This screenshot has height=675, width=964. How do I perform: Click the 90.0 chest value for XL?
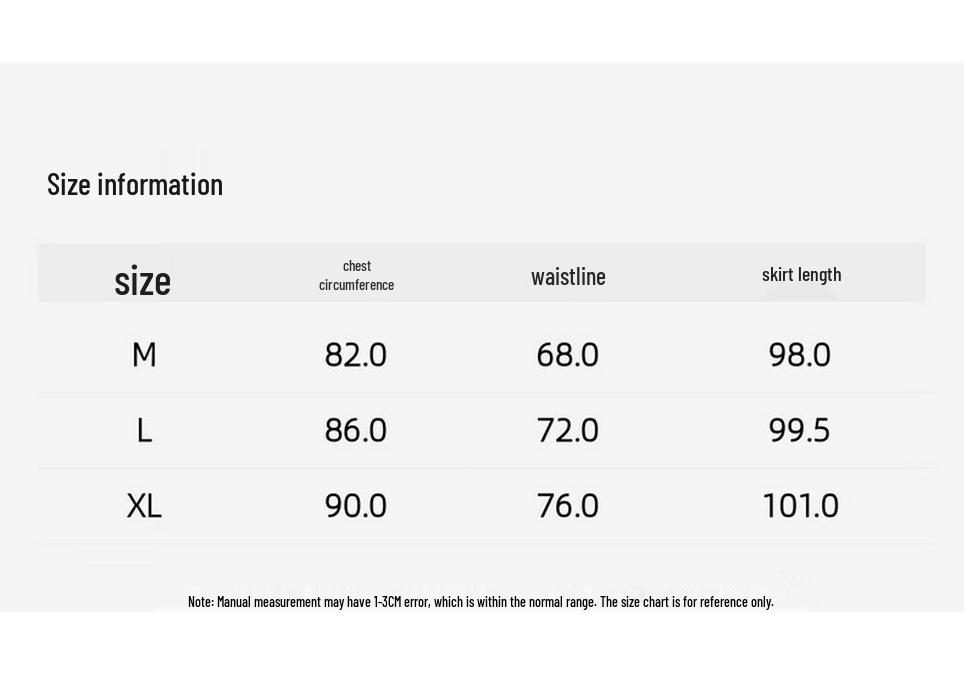coord(355,505)
